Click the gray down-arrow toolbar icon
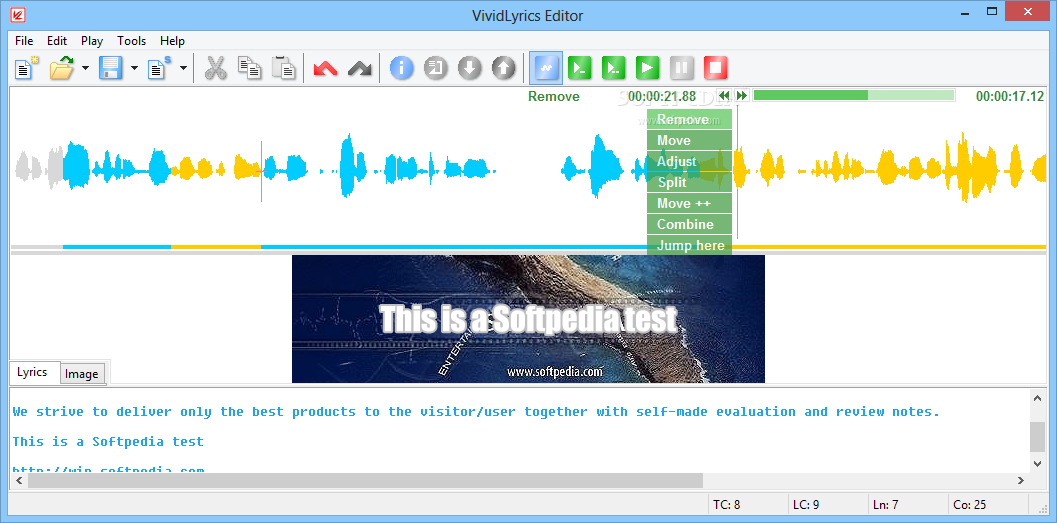 pyautogui.click(x=470, y=68)
